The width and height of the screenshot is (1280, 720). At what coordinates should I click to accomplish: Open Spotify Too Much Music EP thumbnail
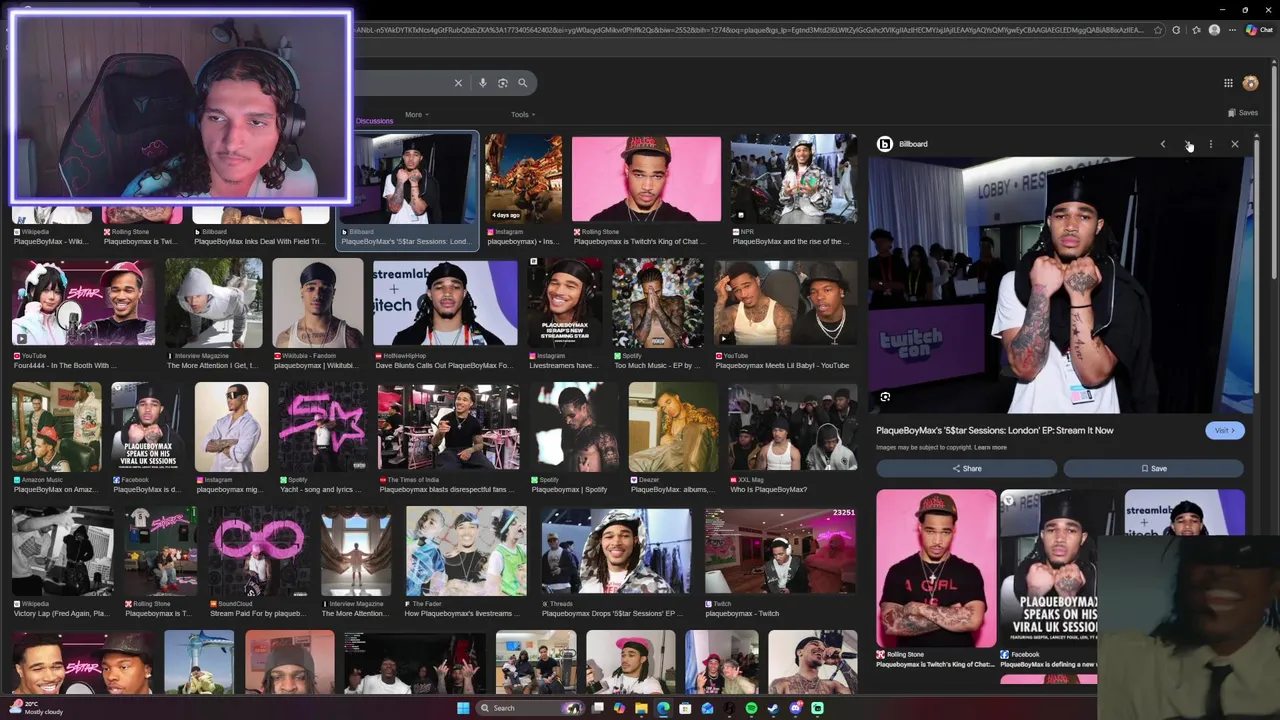[658, 303]
